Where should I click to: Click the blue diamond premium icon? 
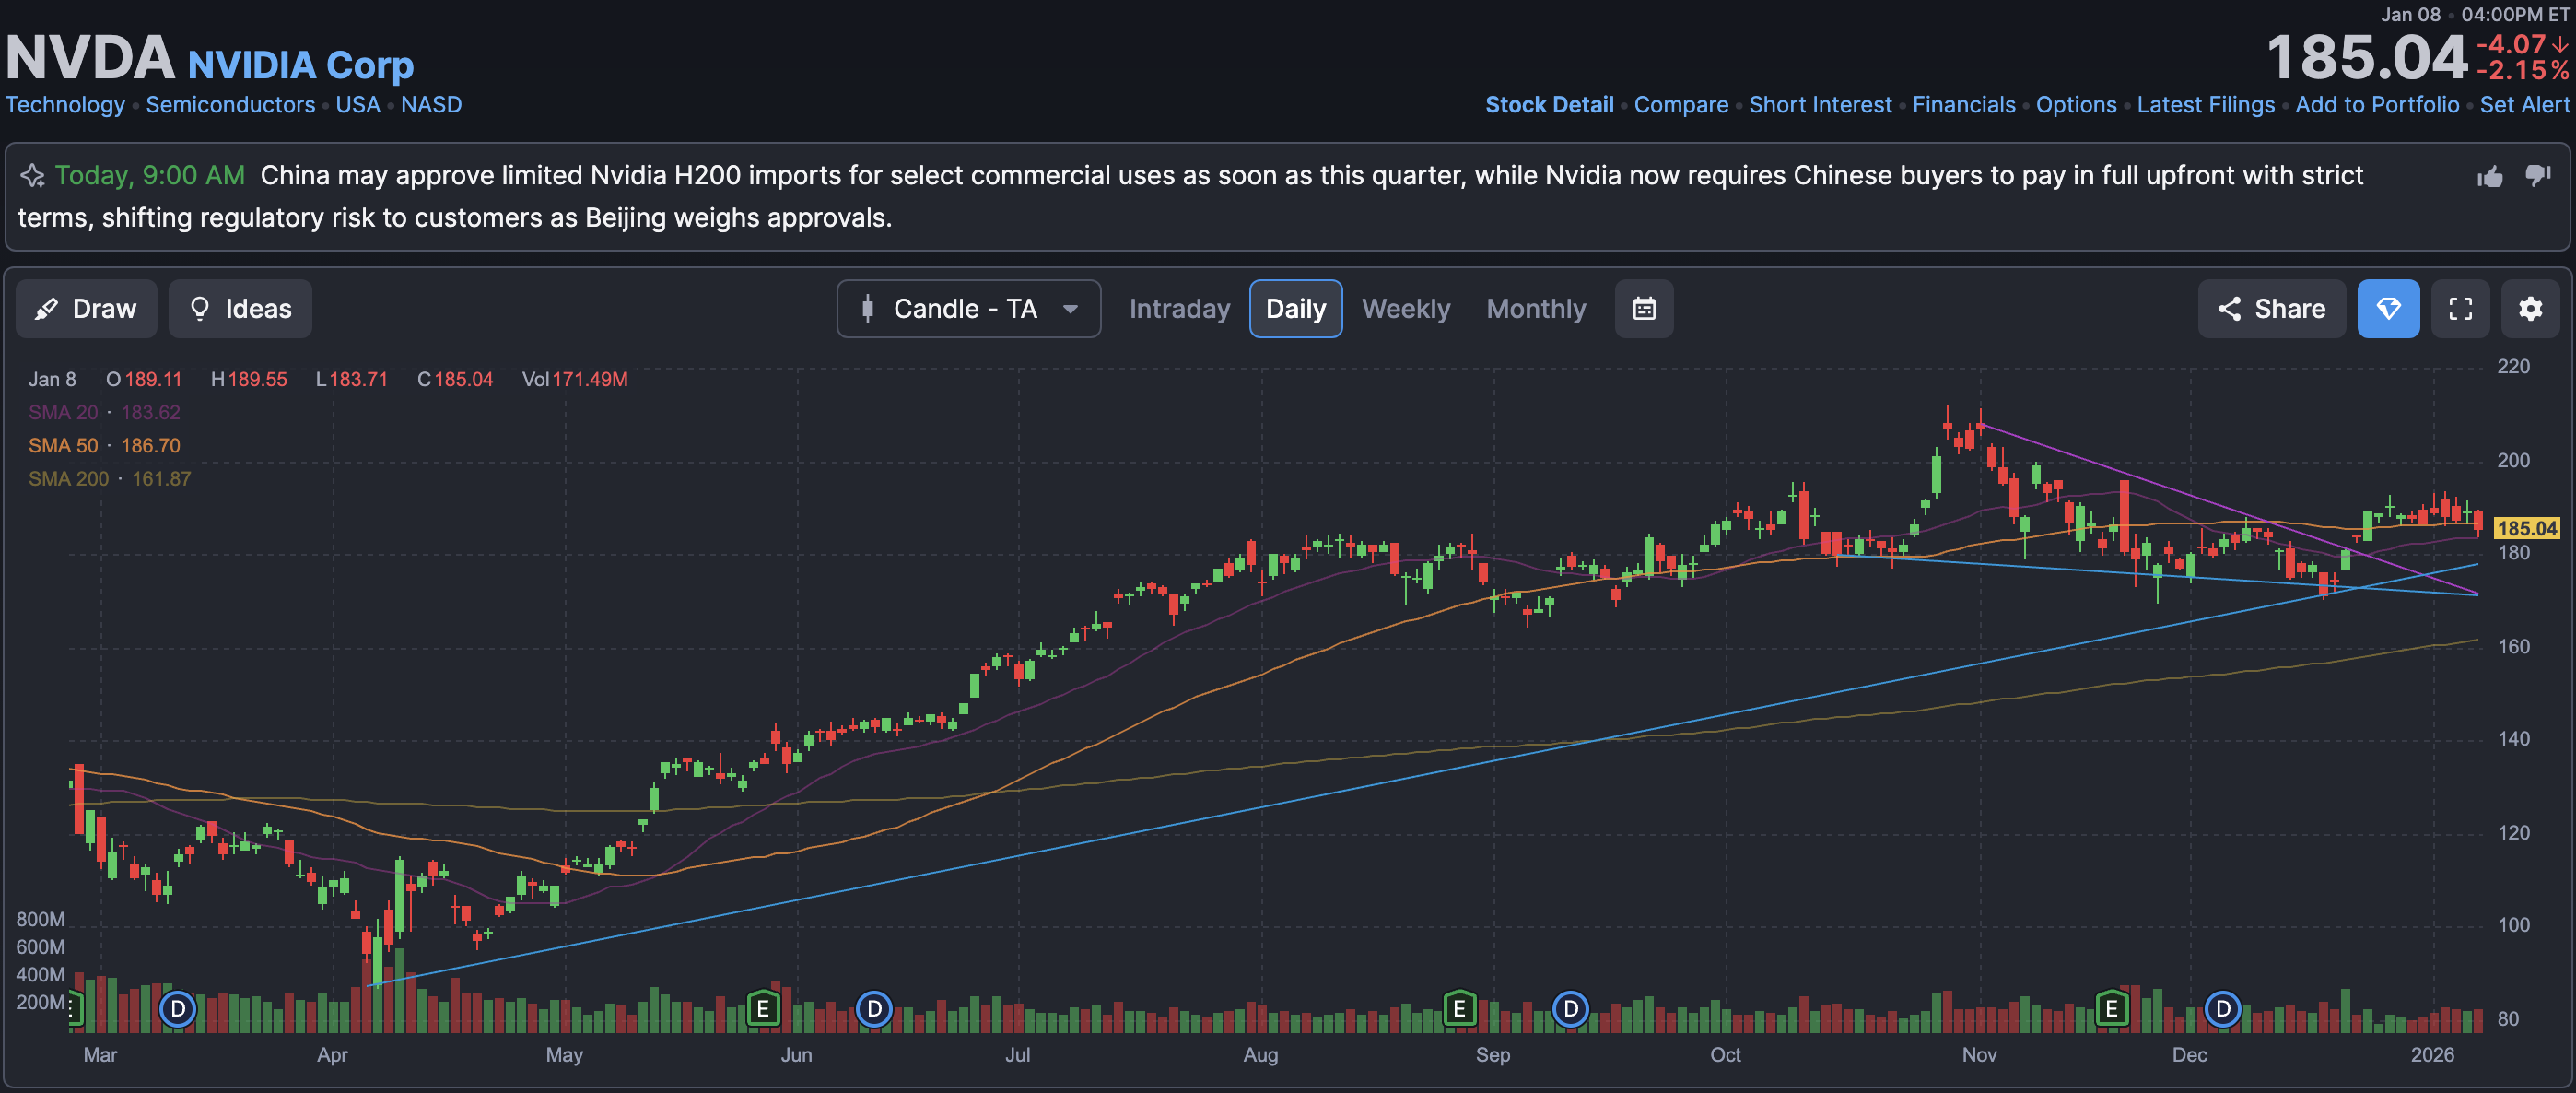(2388, 309)
